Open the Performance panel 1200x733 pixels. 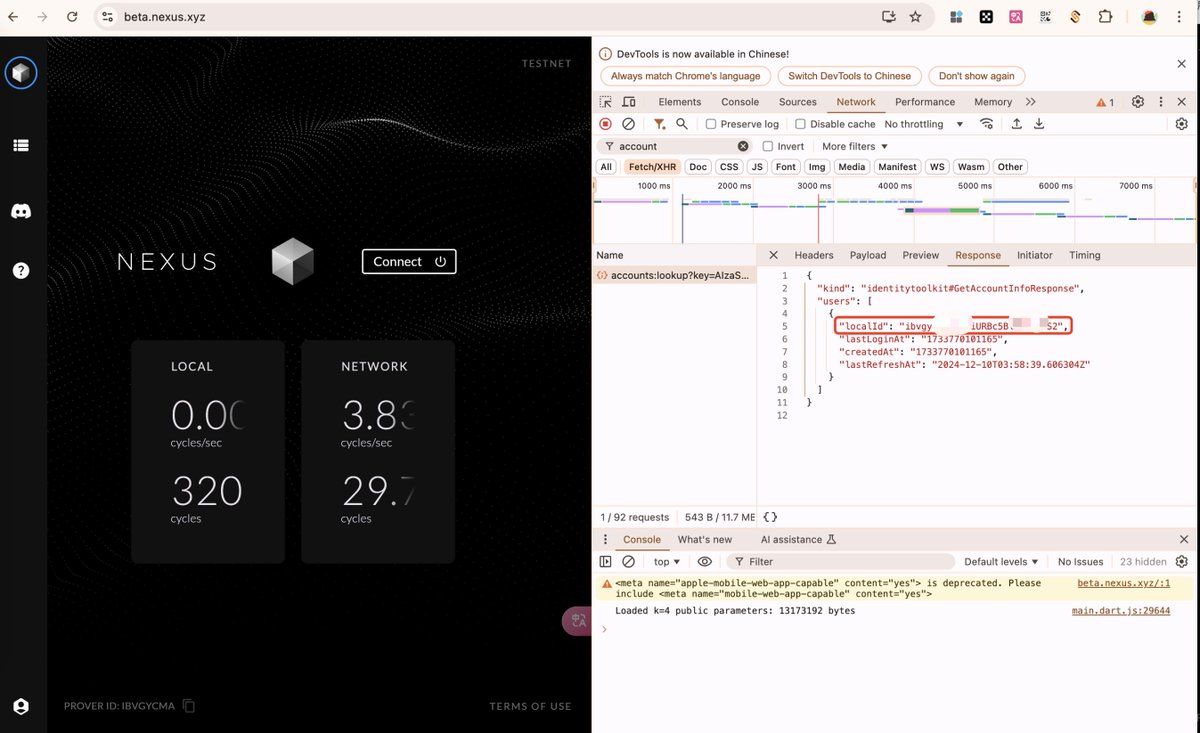924,101
